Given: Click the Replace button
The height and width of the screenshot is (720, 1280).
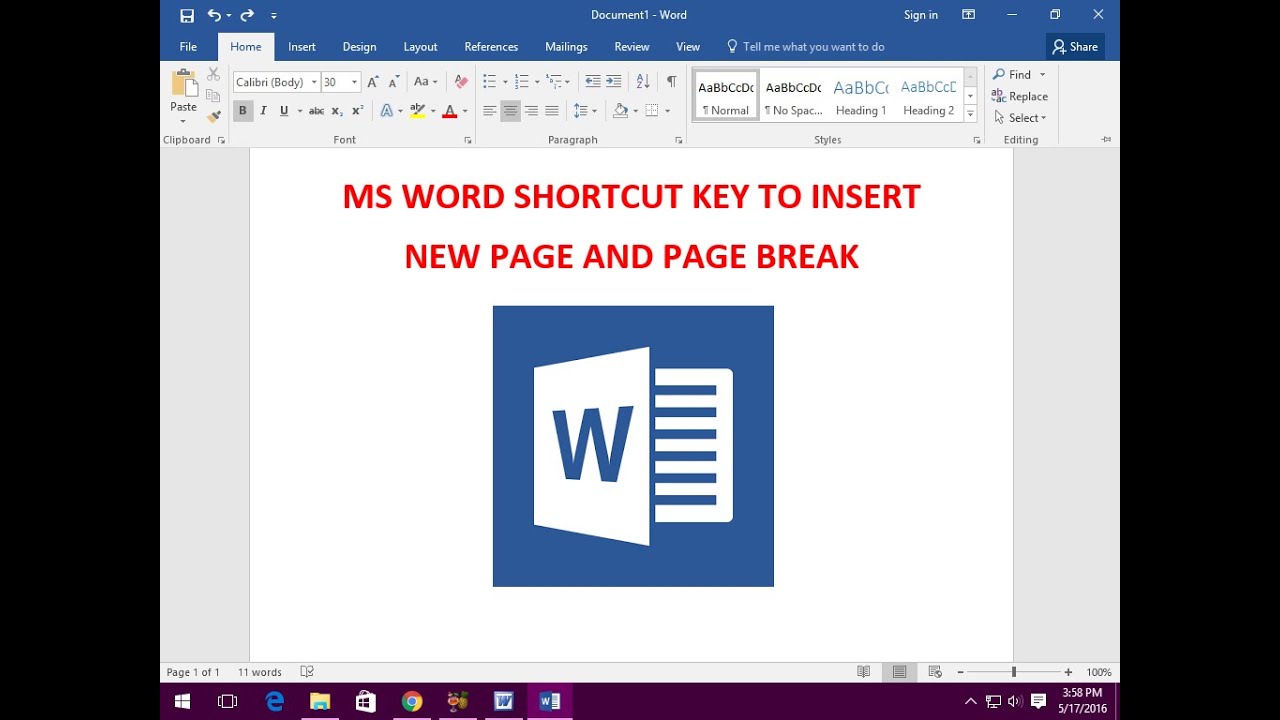Looking at the screenshot, I should click(x=1020, y=96).
